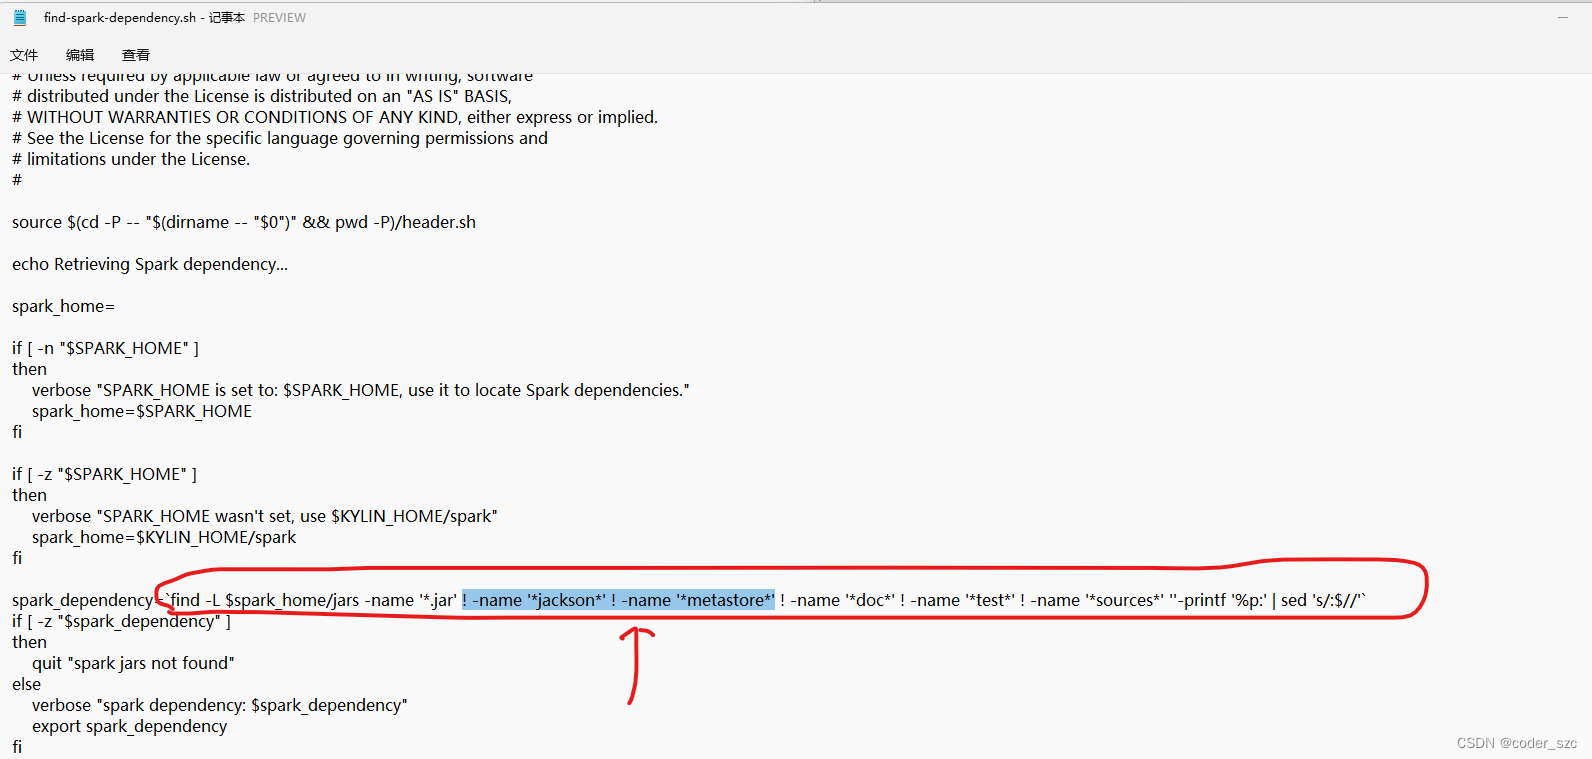
Task: Click the highlighted '! -name *jackson*' selection
Action: coord(618,600)
